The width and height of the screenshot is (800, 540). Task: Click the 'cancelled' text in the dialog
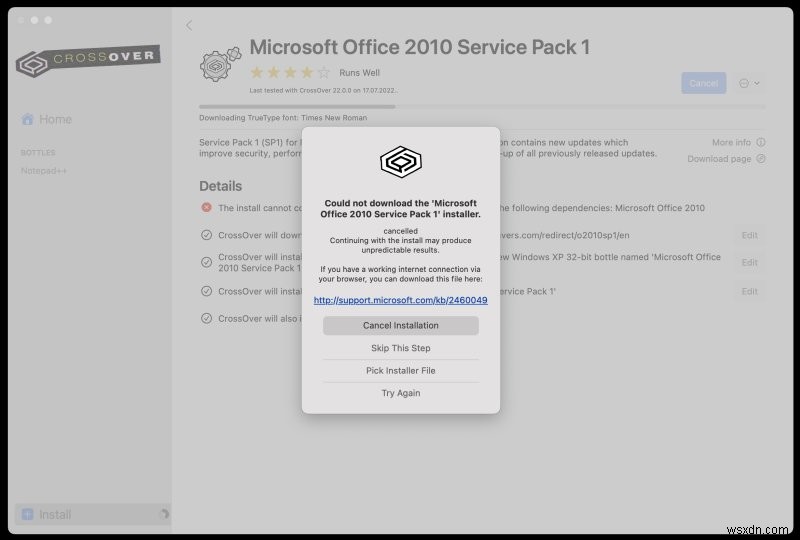[401, 231]
